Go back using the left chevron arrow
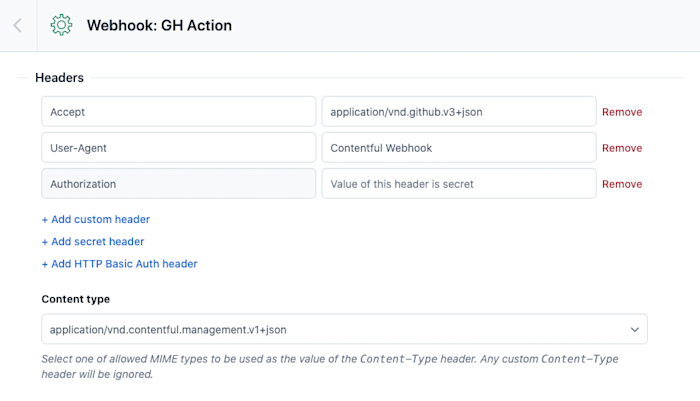This screenshot has height=401, width=700. [x=18, y=25]
